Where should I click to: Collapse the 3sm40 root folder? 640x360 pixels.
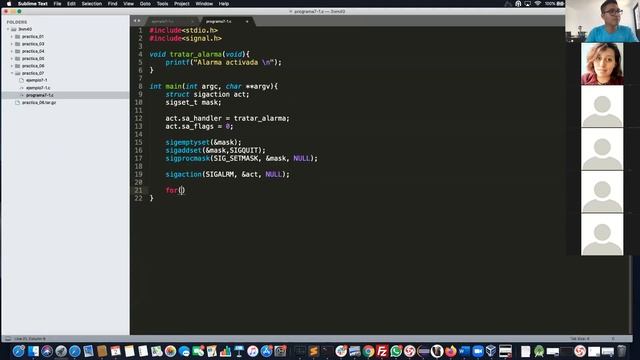pos(8,29)
